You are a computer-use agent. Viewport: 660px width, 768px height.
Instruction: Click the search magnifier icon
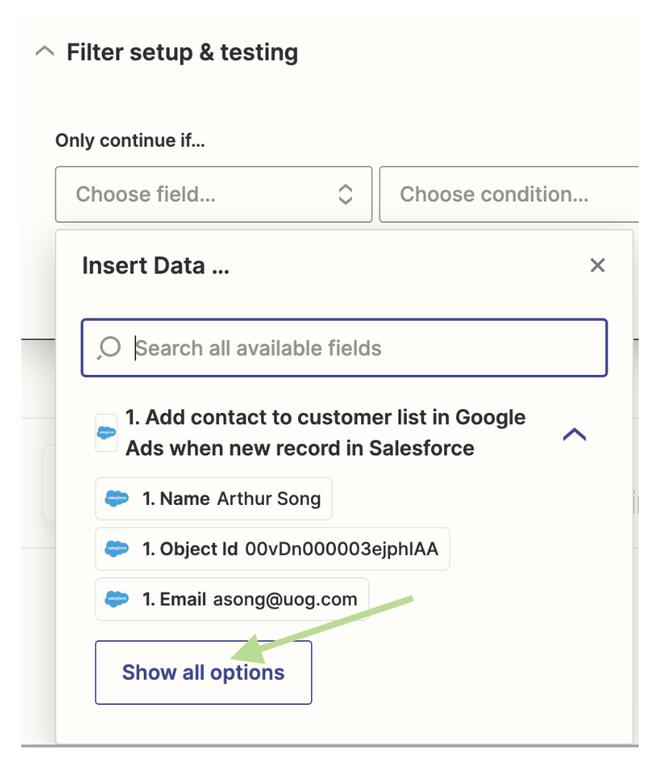click(x=109, y=348)
